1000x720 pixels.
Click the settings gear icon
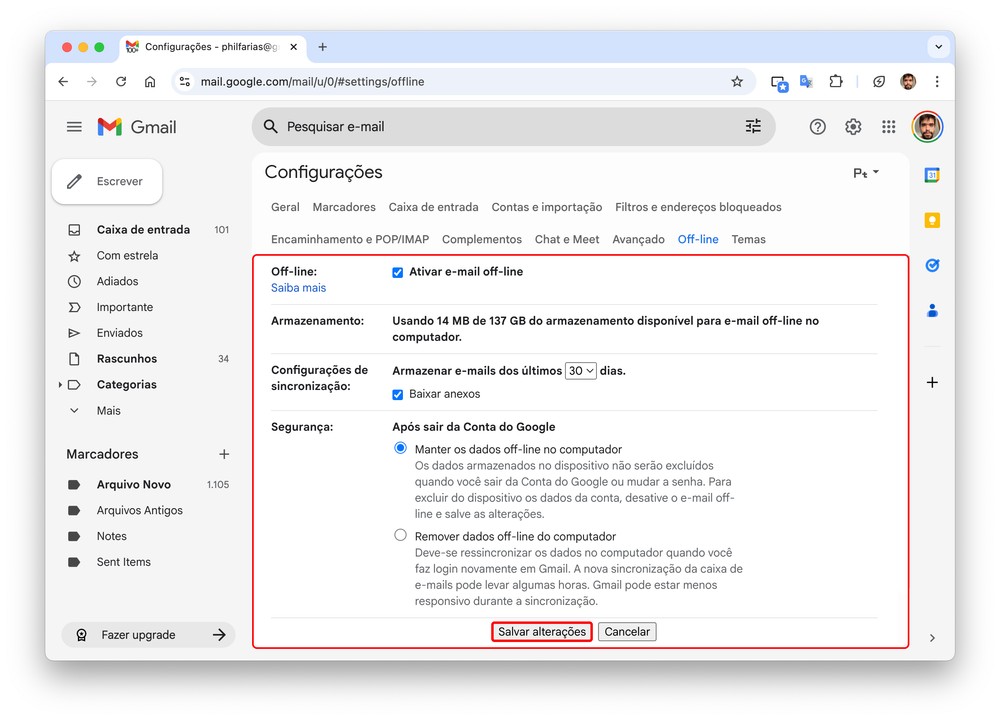(853, 127)
